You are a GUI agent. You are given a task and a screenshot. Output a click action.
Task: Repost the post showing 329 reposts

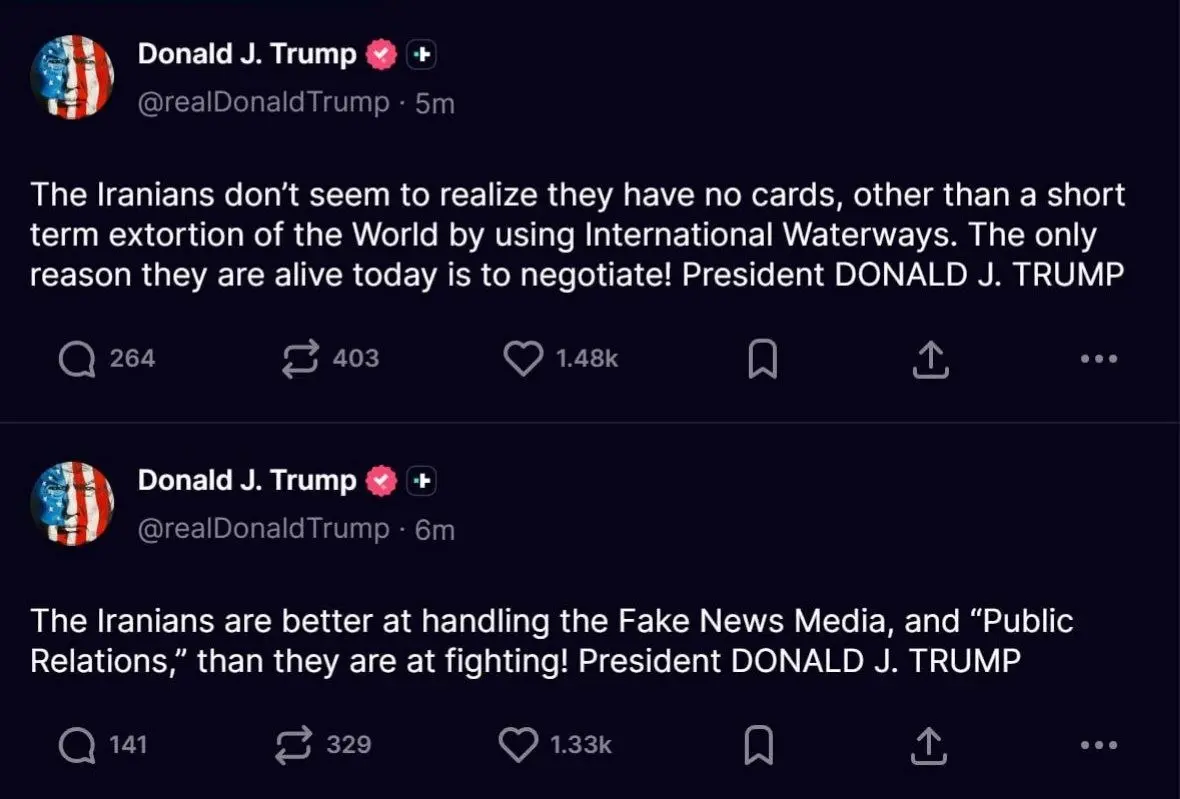click(x=296, y=744)
